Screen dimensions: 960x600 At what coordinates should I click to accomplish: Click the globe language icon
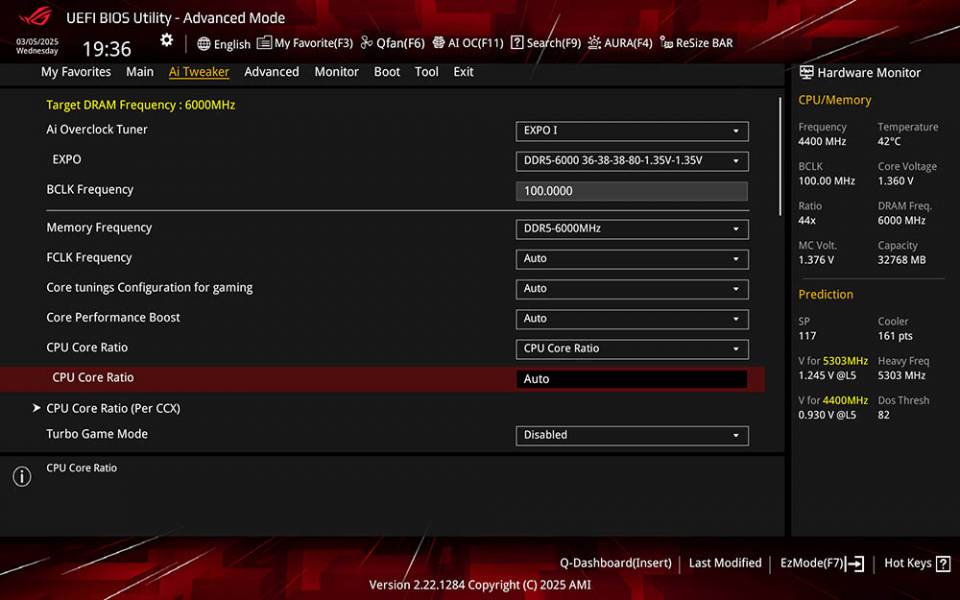[204, 43]
